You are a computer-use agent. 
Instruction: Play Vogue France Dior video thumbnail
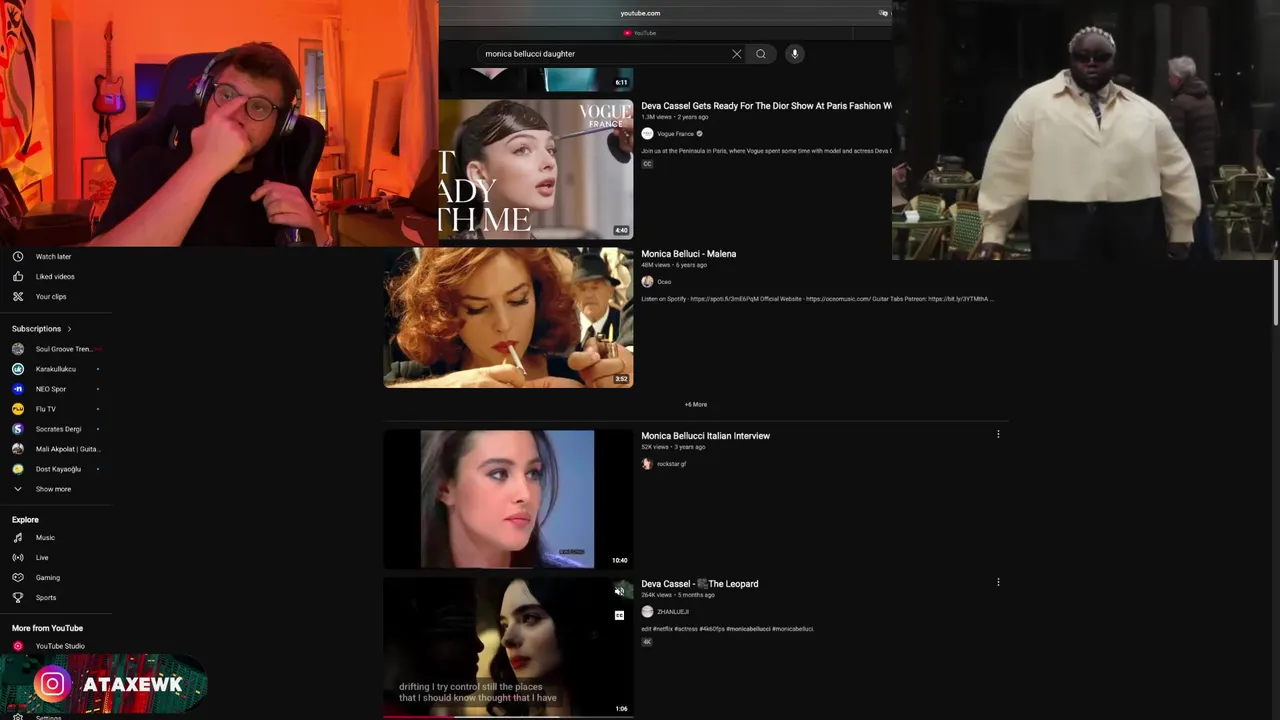click(x=536, y=169)
